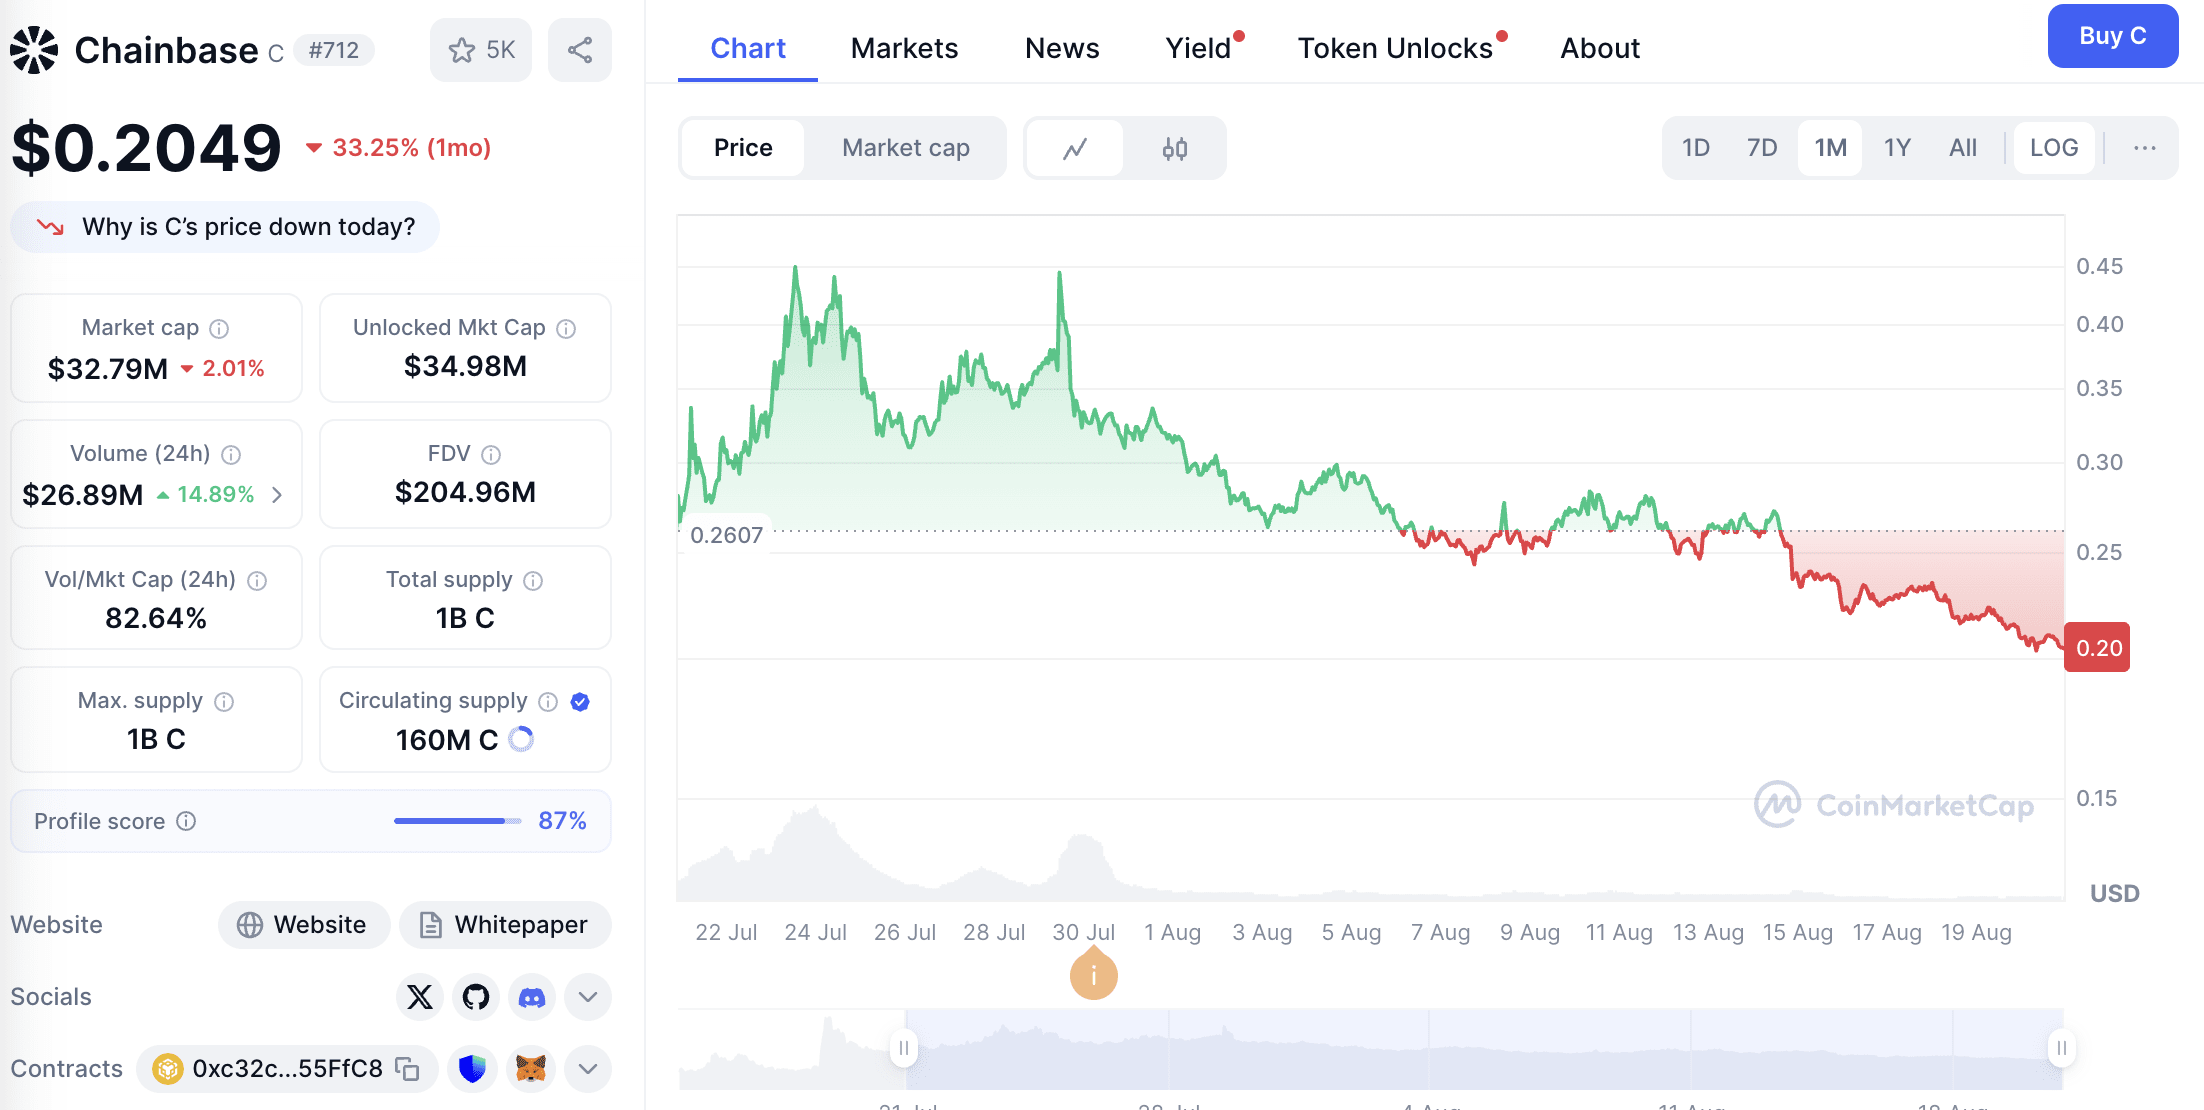This screenshot has height=1110, width=2204.
Task: Set chart range to All
Action: point(1963,148)
